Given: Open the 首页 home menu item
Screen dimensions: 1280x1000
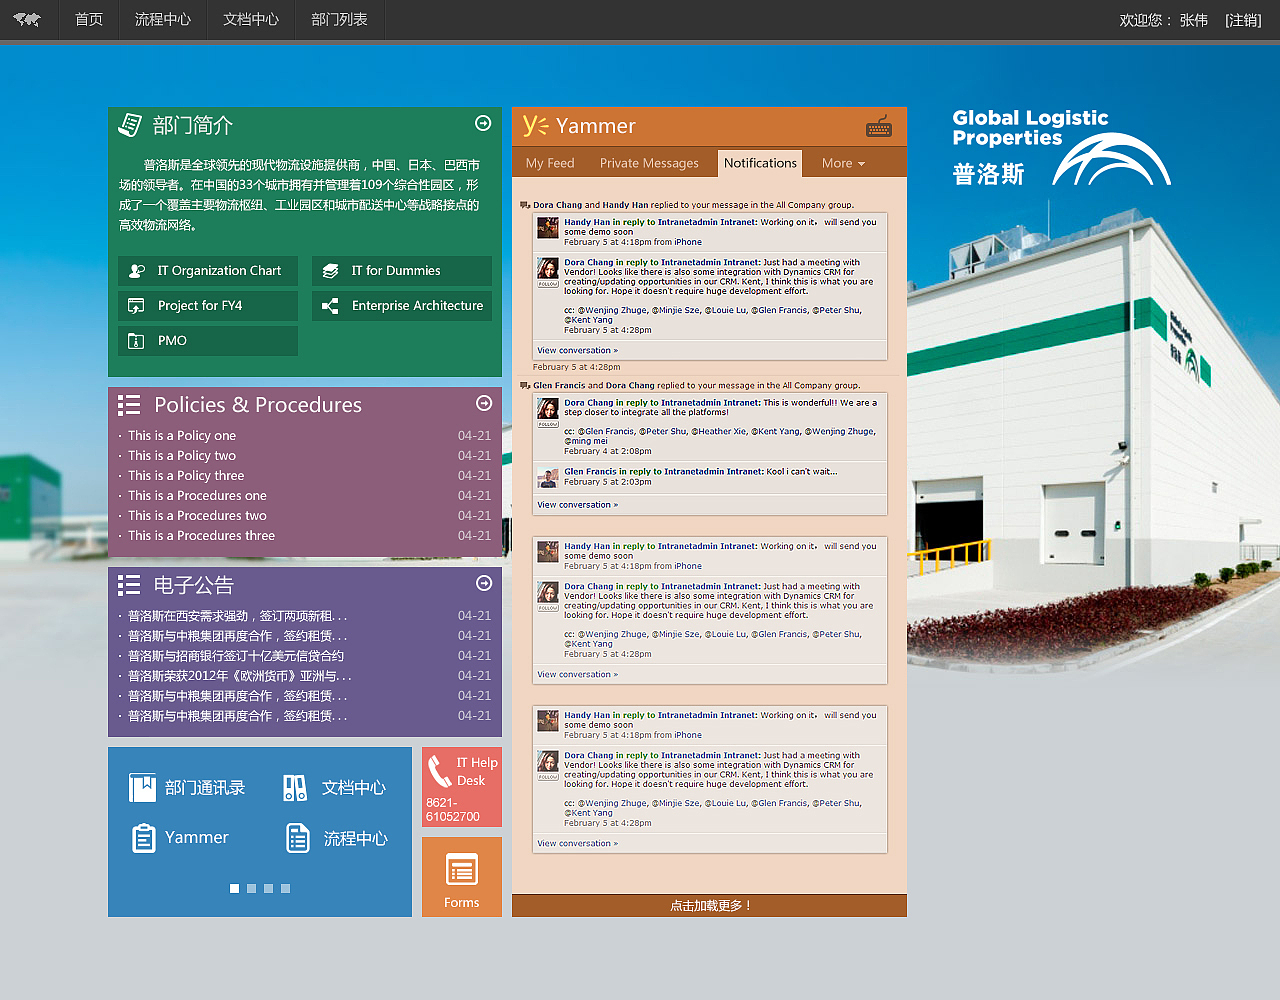Looking at the screenshot, I should point(89,20).
